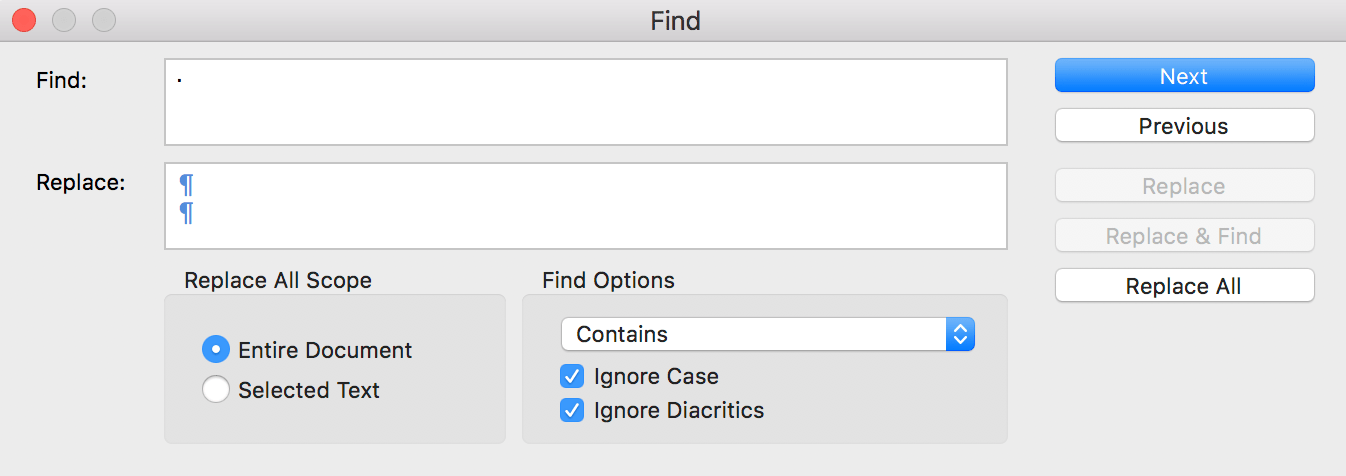This screenshot has height=476, width=1346.
Task: Click the "Replace:" field label
Action: [80, 183]
